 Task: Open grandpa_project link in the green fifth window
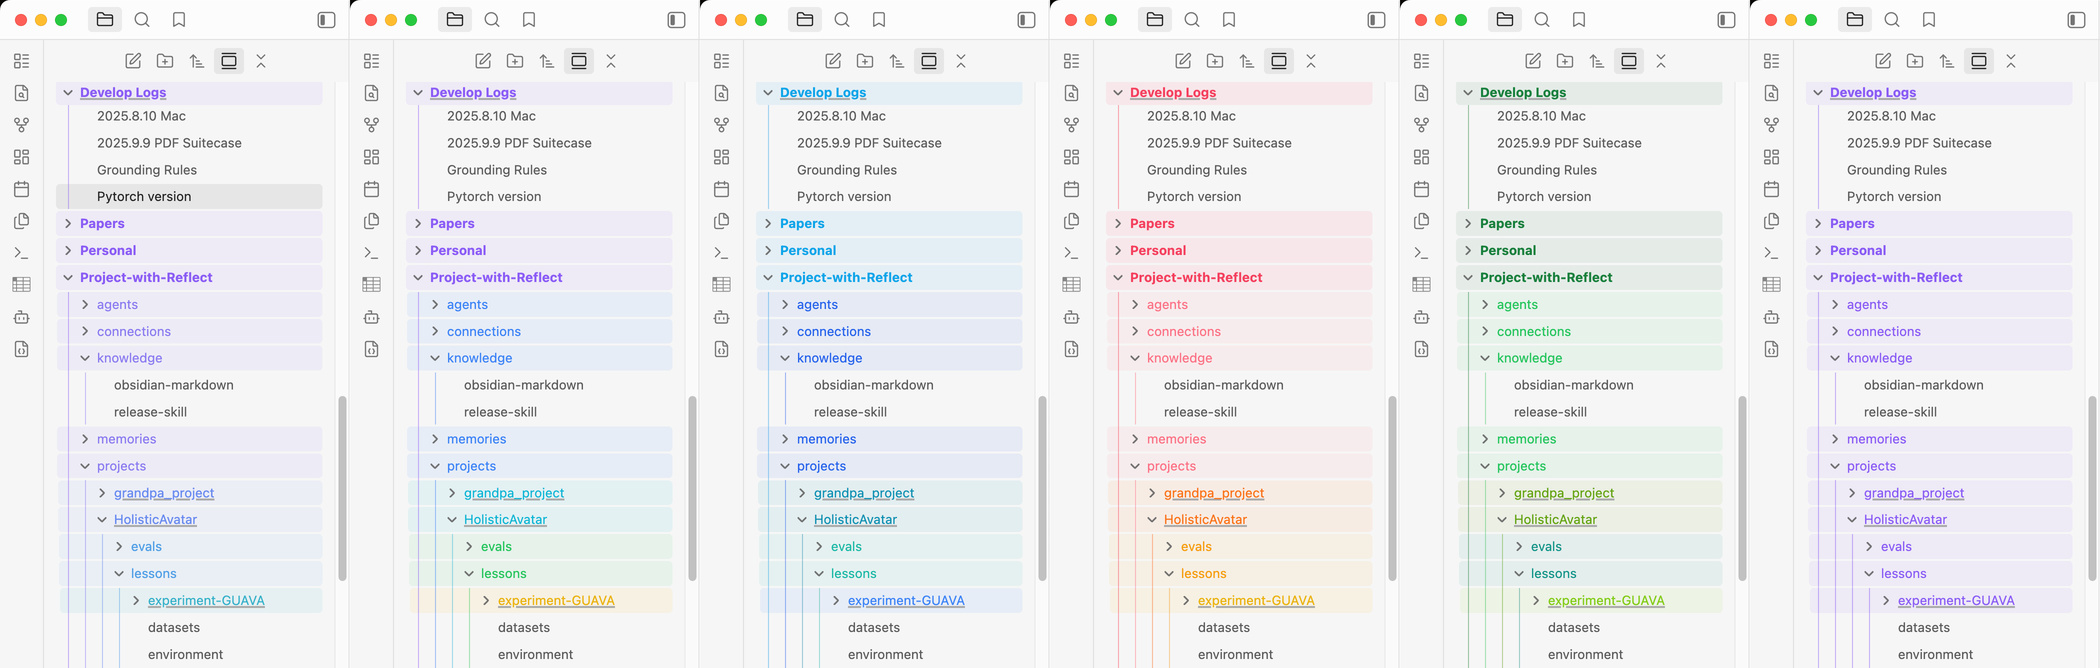(1564, 493)
